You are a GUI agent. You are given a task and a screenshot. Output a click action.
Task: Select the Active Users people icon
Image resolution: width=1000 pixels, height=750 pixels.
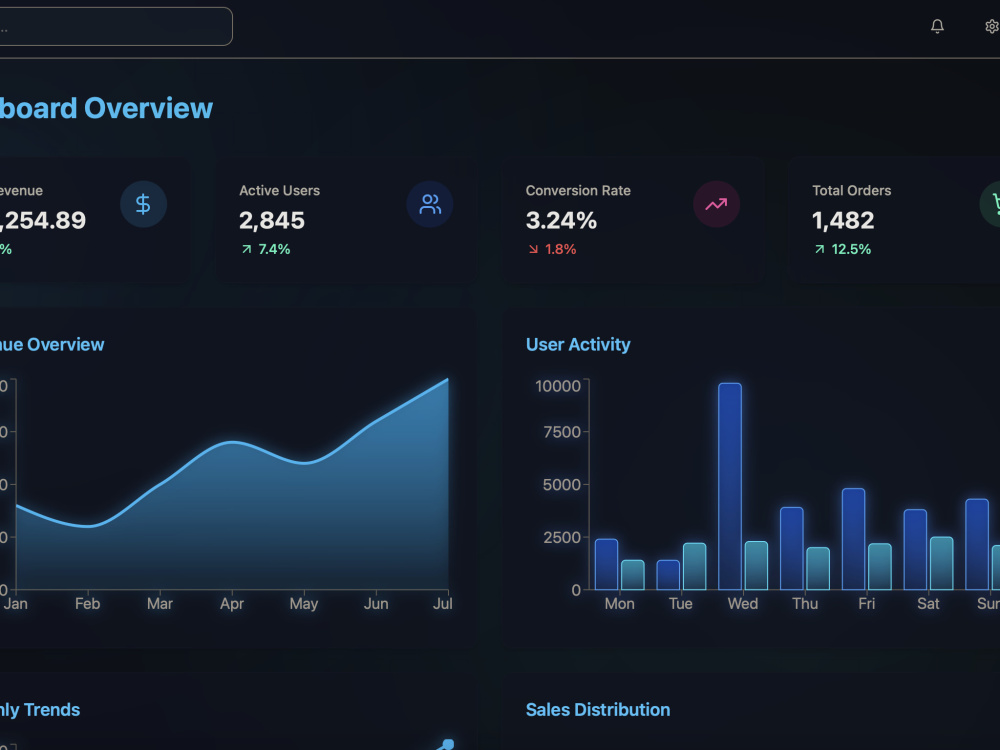[x=430, y=204]
